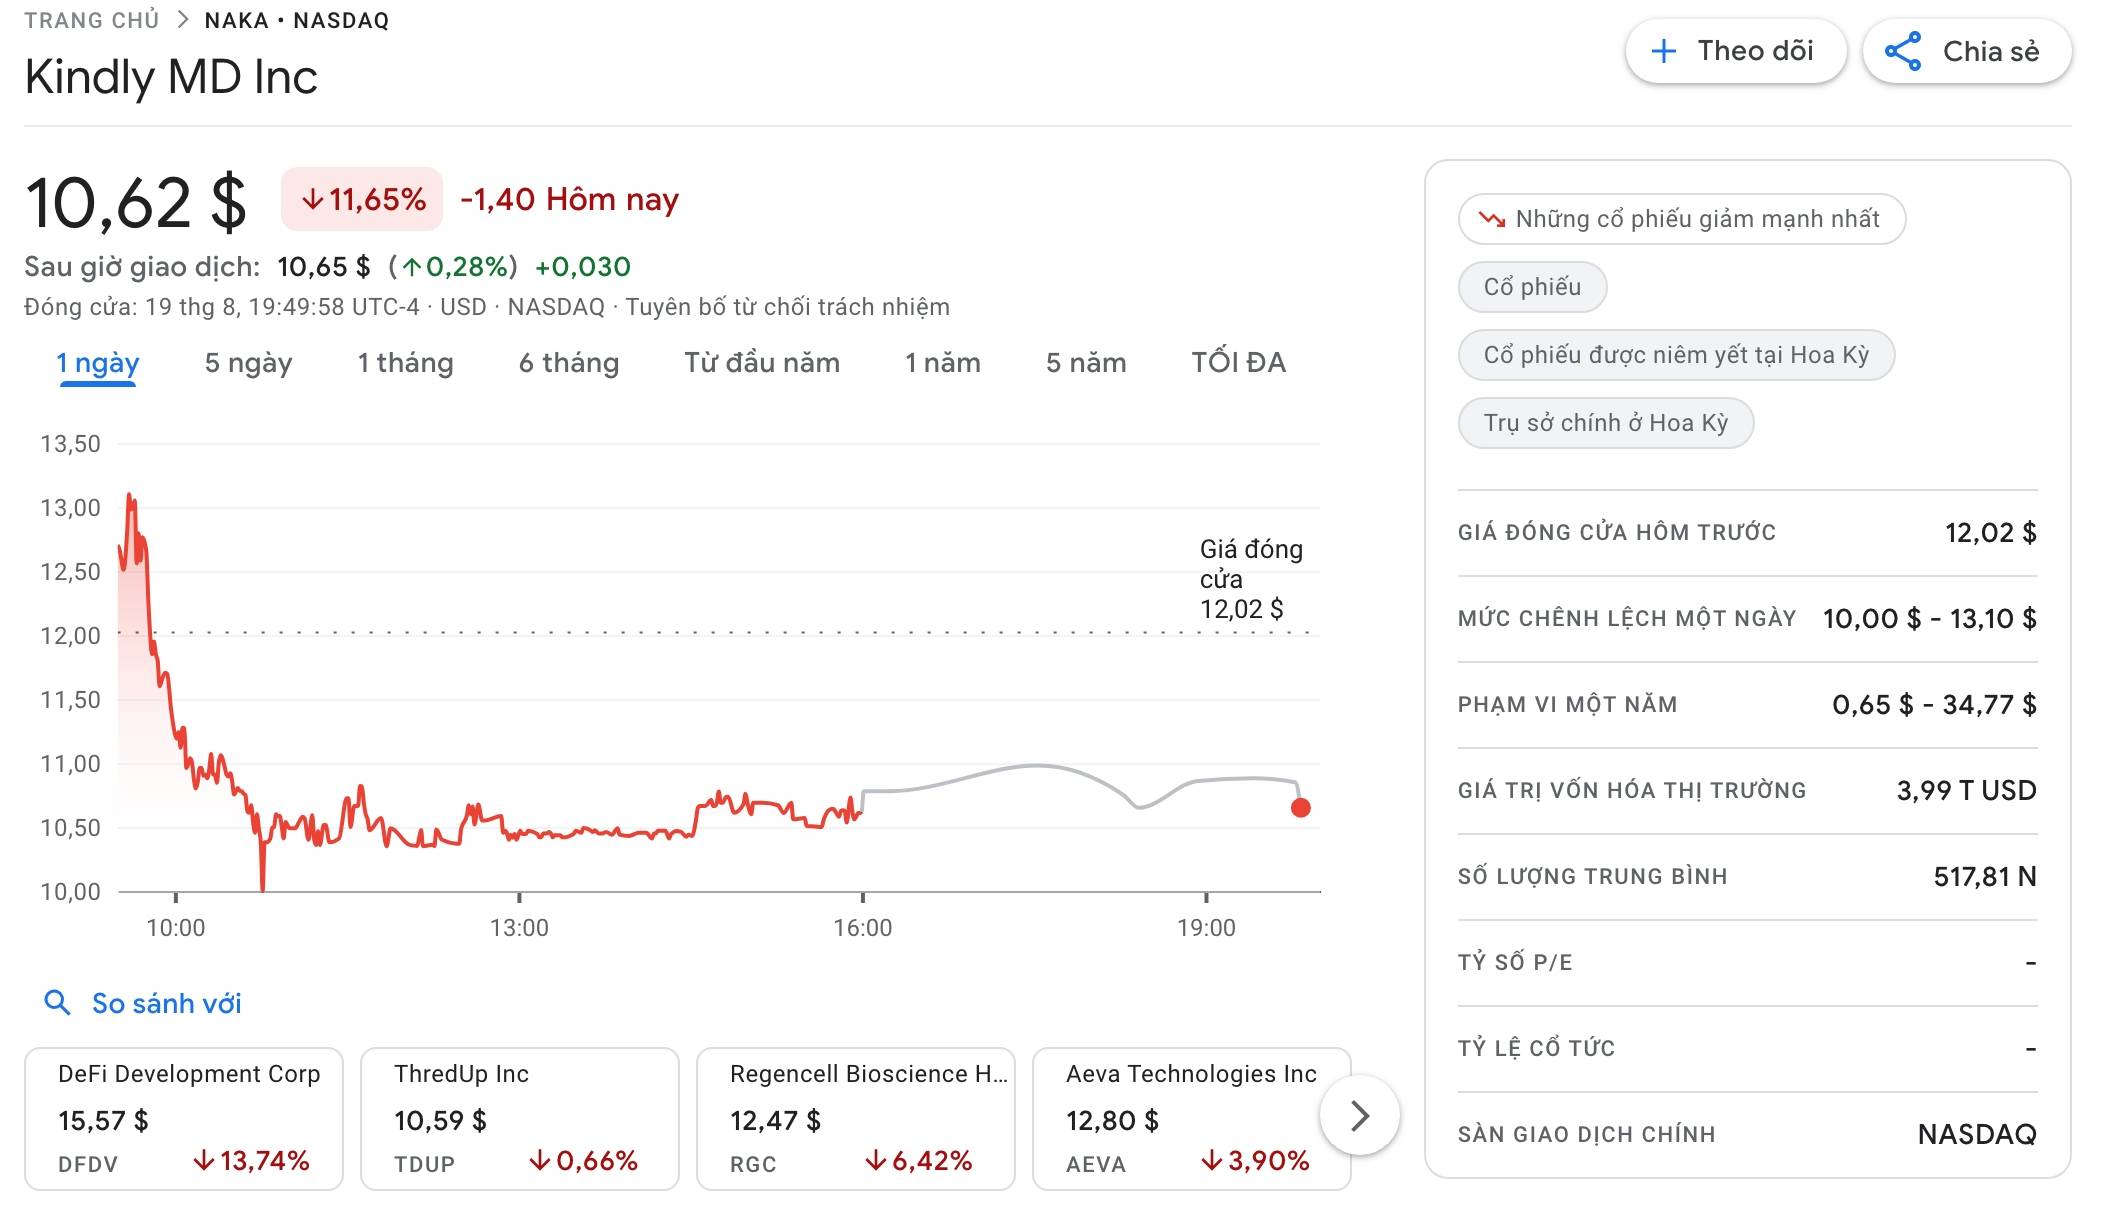
Task: Click the NAKA • NASDAQ breadcrumb text
Action: coord(297,20)
